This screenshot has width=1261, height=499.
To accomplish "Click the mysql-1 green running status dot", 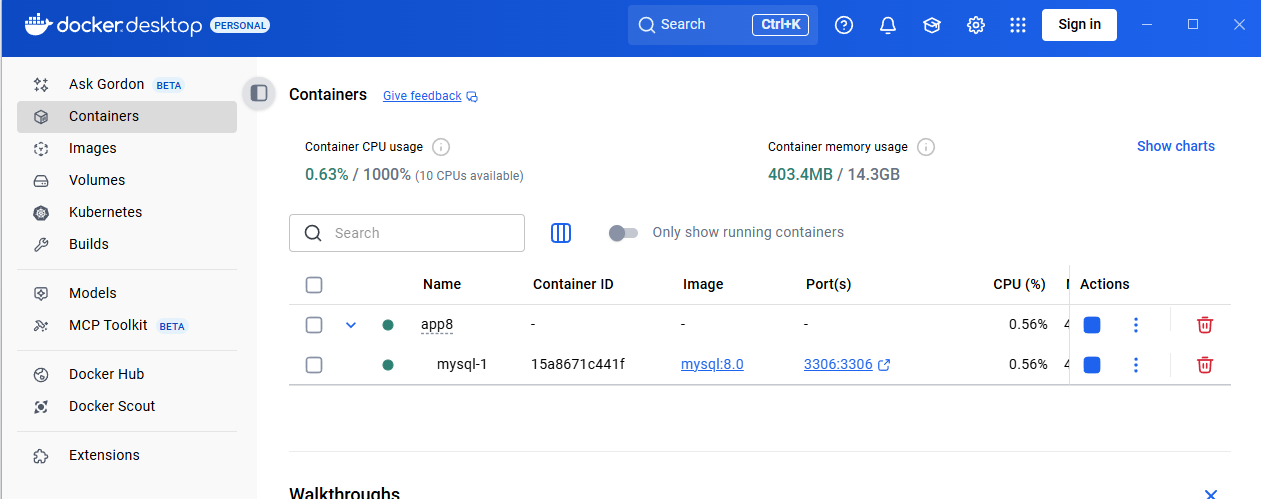I will click(388, 365).
